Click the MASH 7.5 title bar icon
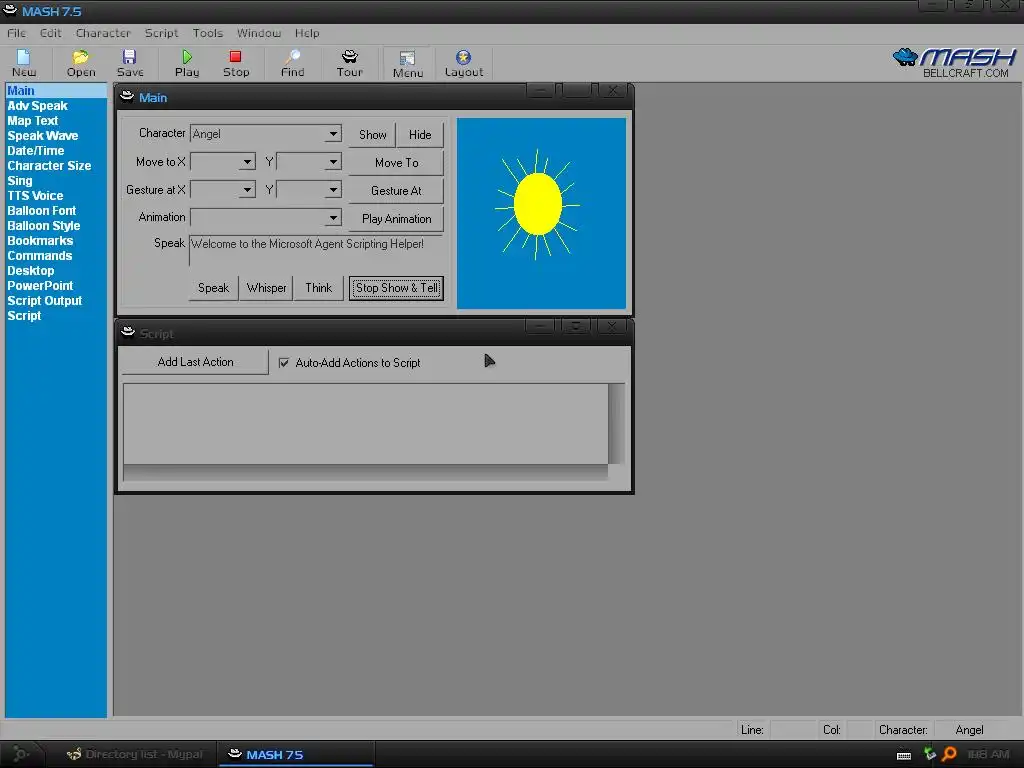 10,10
